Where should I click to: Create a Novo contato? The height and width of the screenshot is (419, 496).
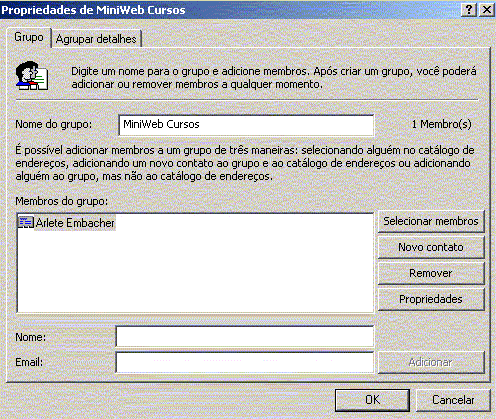[431, 247]
